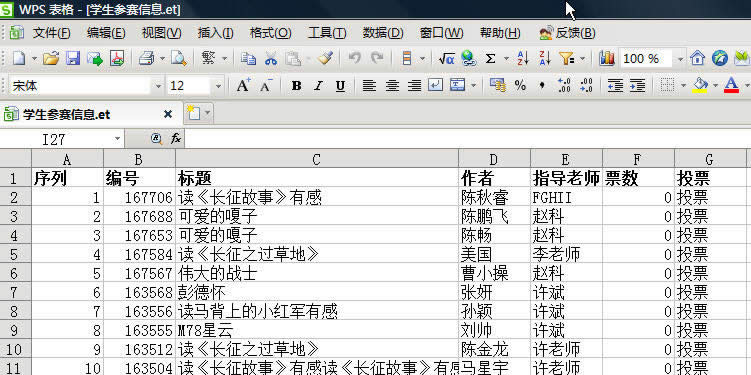Convert to traditional Chinese 繁 icon

[x=208, y=58]
